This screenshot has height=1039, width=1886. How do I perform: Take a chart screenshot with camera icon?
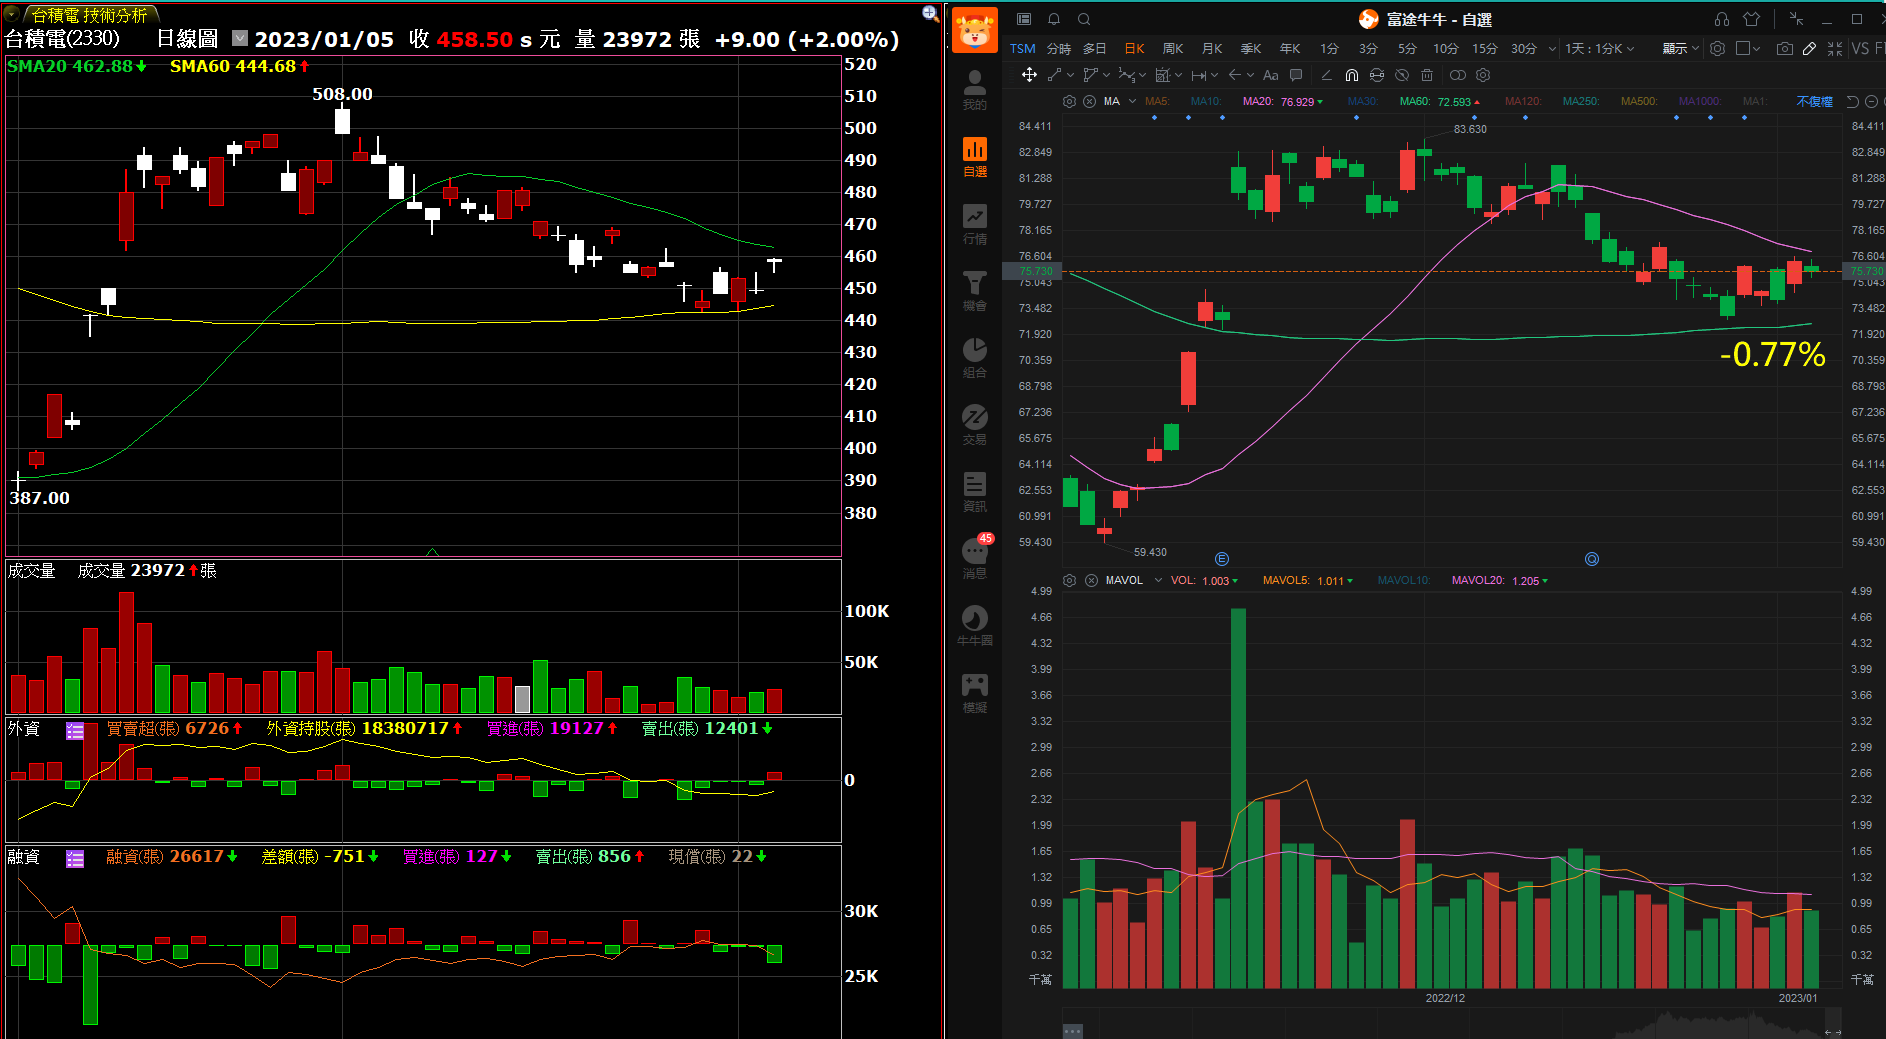[1784, 48]
